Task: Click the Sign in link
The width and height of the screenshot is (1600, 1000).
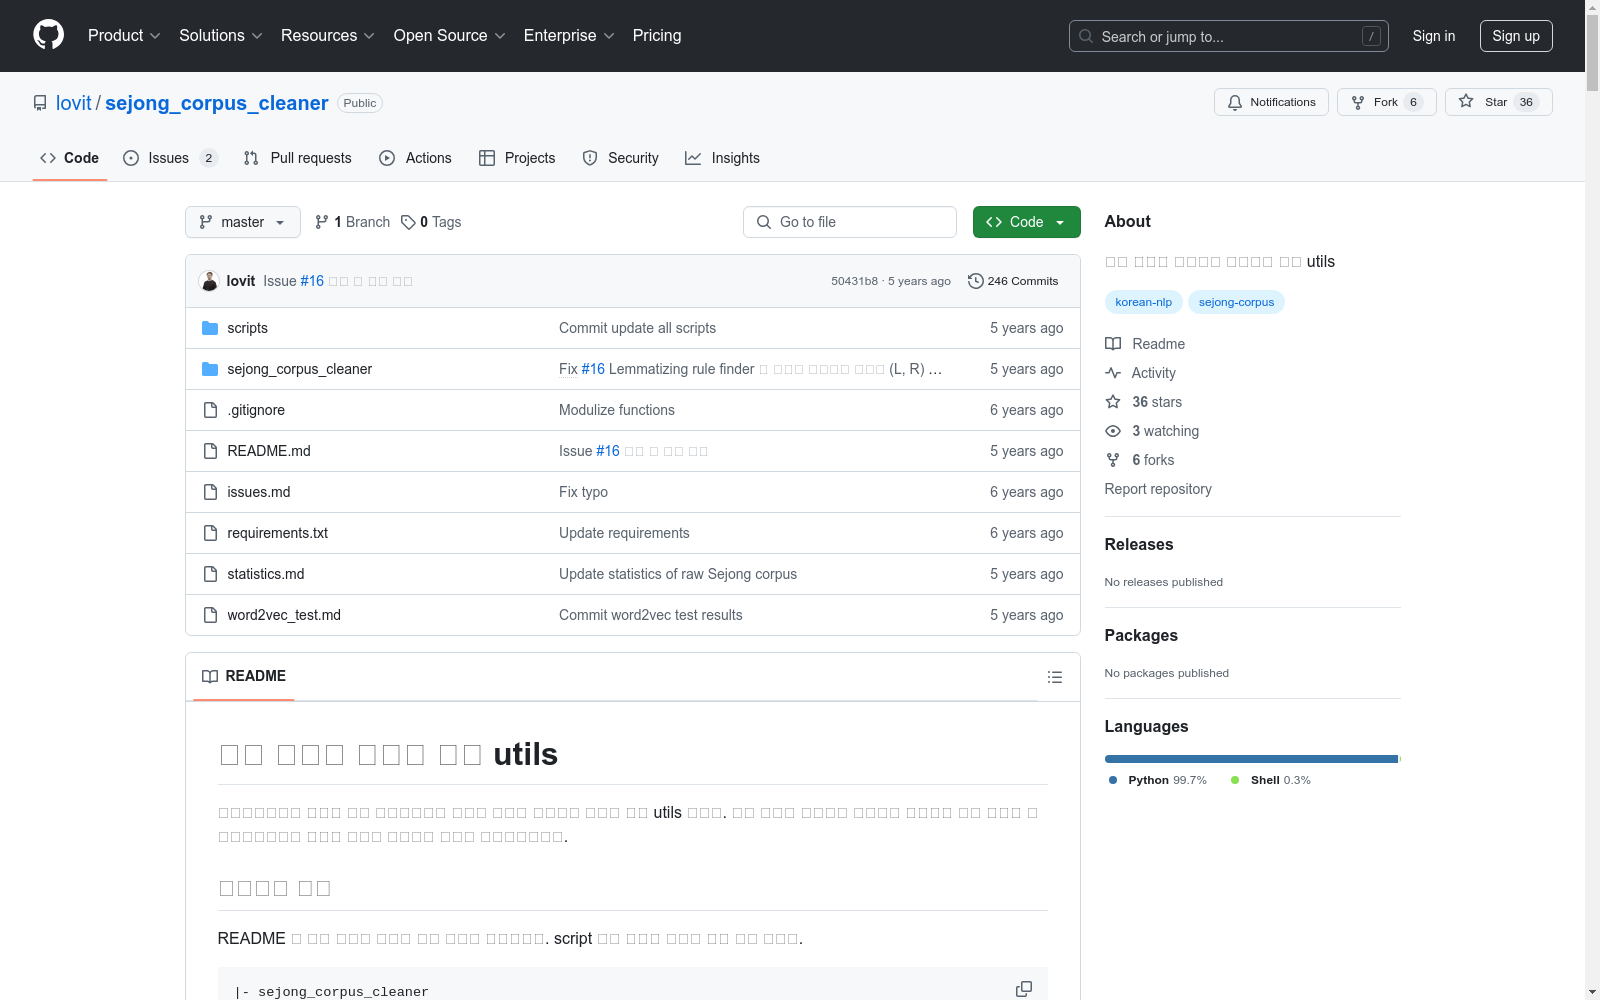Action: point(1434,36)
